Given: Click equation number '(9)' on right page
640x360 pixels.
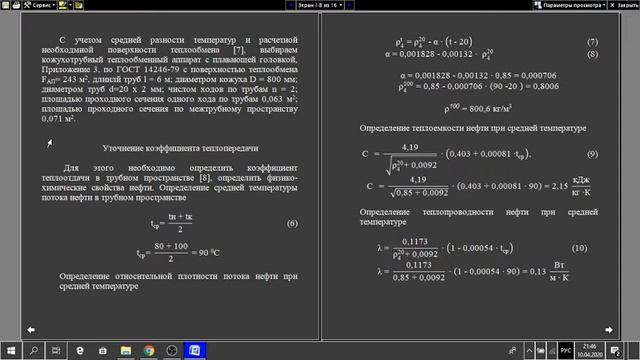Looking at the screenshot, I should pyautogui.click(x=592, y=154).
